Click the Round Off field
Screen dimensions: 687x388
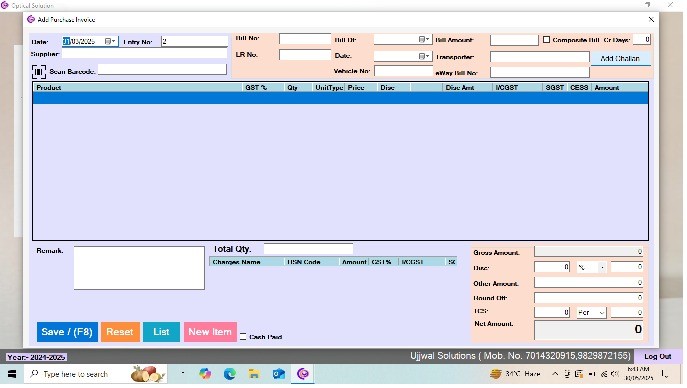tap(588, 298)
